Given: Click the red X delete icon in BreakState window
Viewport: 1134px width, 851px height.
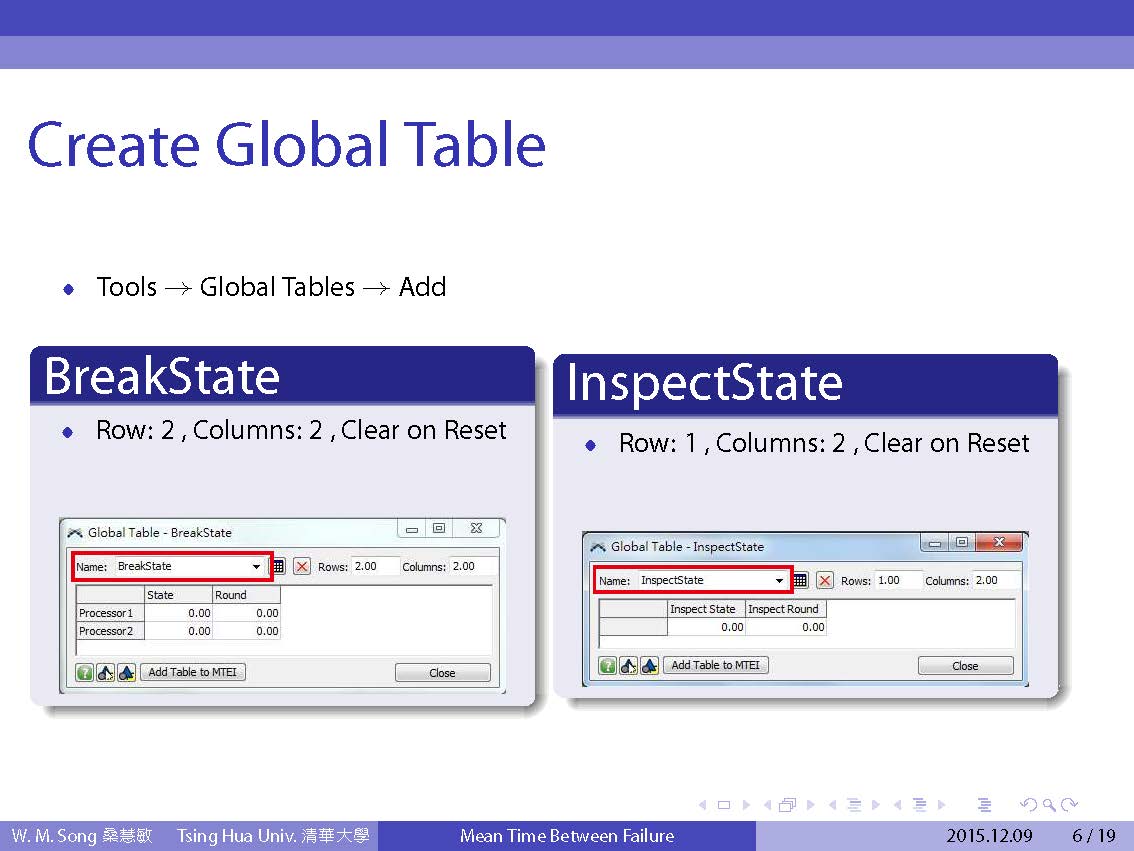Looking at the screenshot, I should coord(301,566).
